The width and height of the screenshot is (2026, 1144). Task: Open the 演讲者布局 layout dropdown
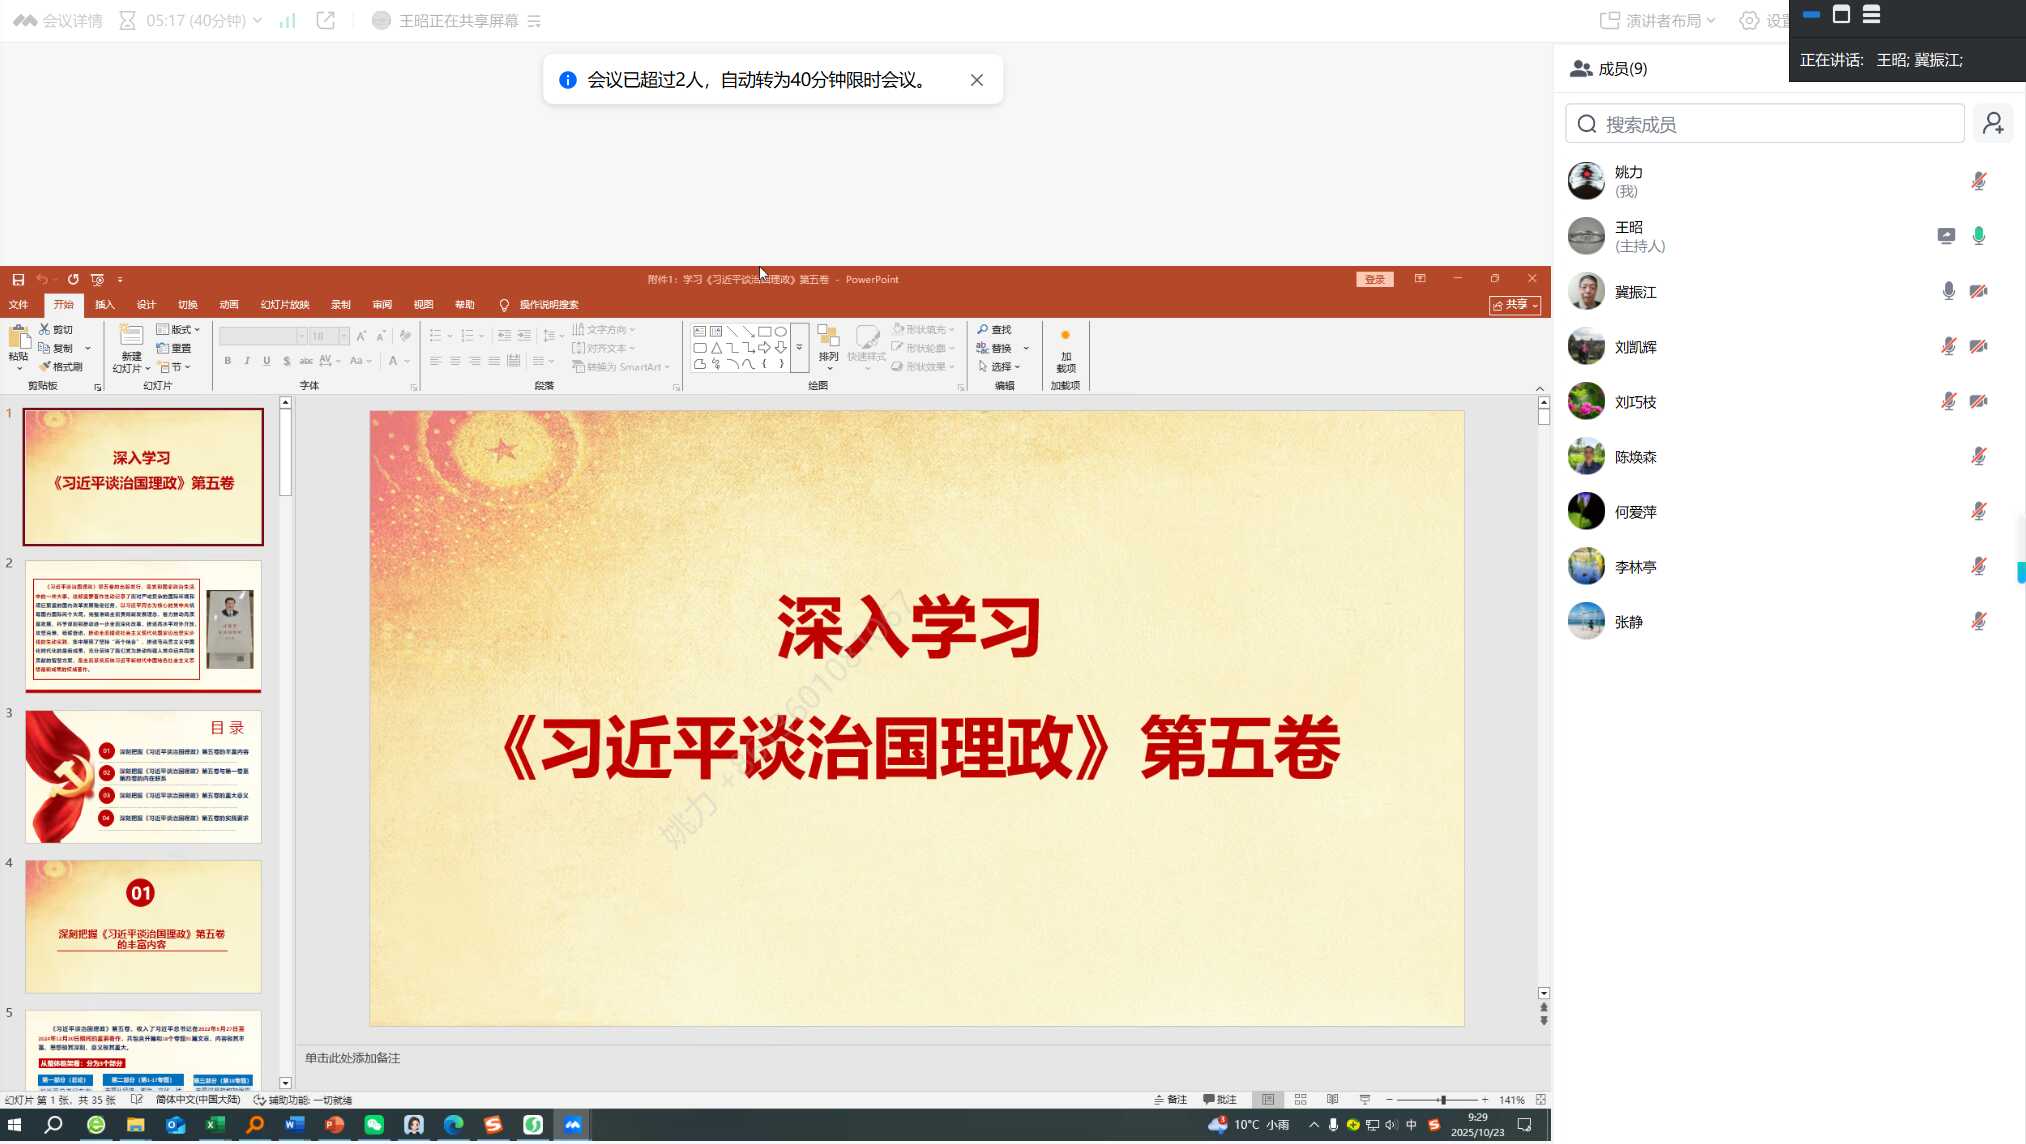pos(1658,21)
